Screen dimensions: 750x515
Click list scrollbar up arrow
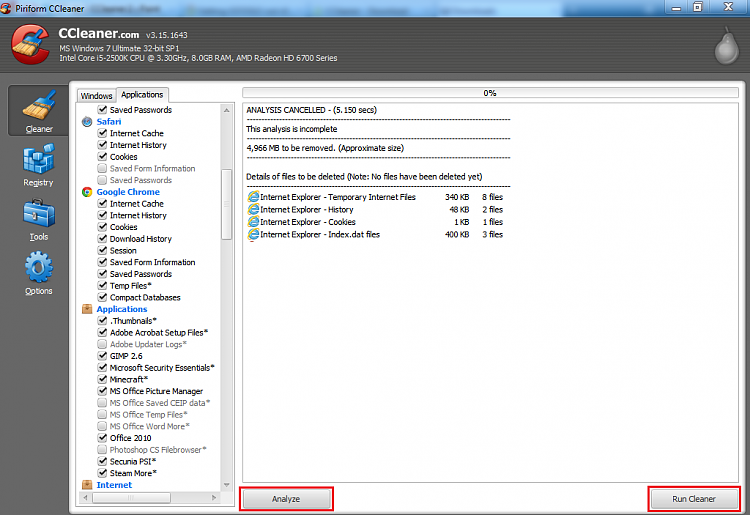coord(227,110)
